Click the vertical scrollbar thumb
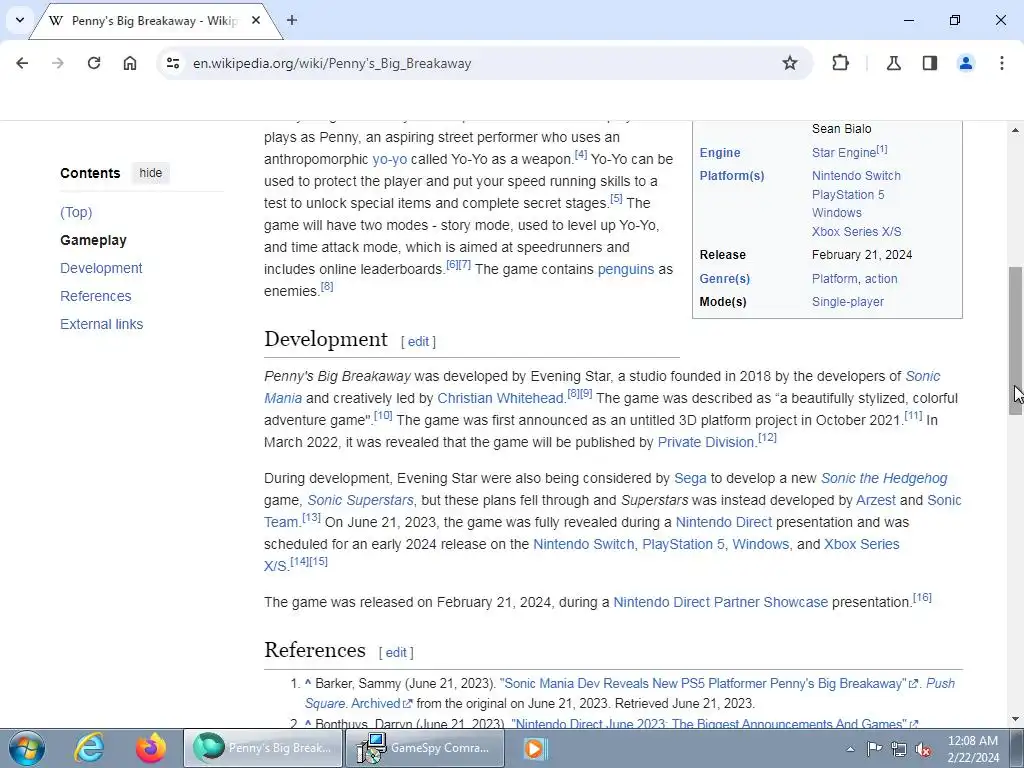 [1016, 341]
